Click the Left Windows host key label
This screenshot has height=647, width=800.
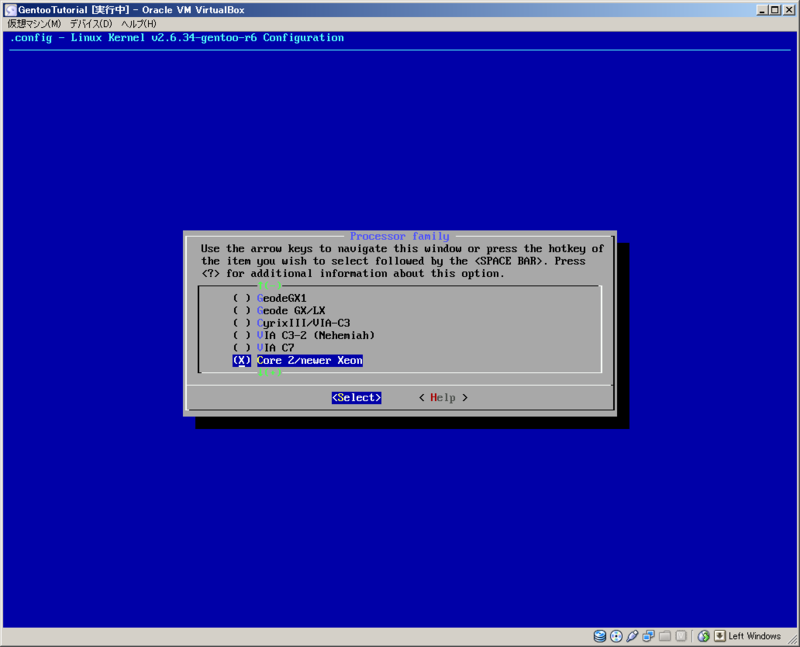[x=754, y=636]
